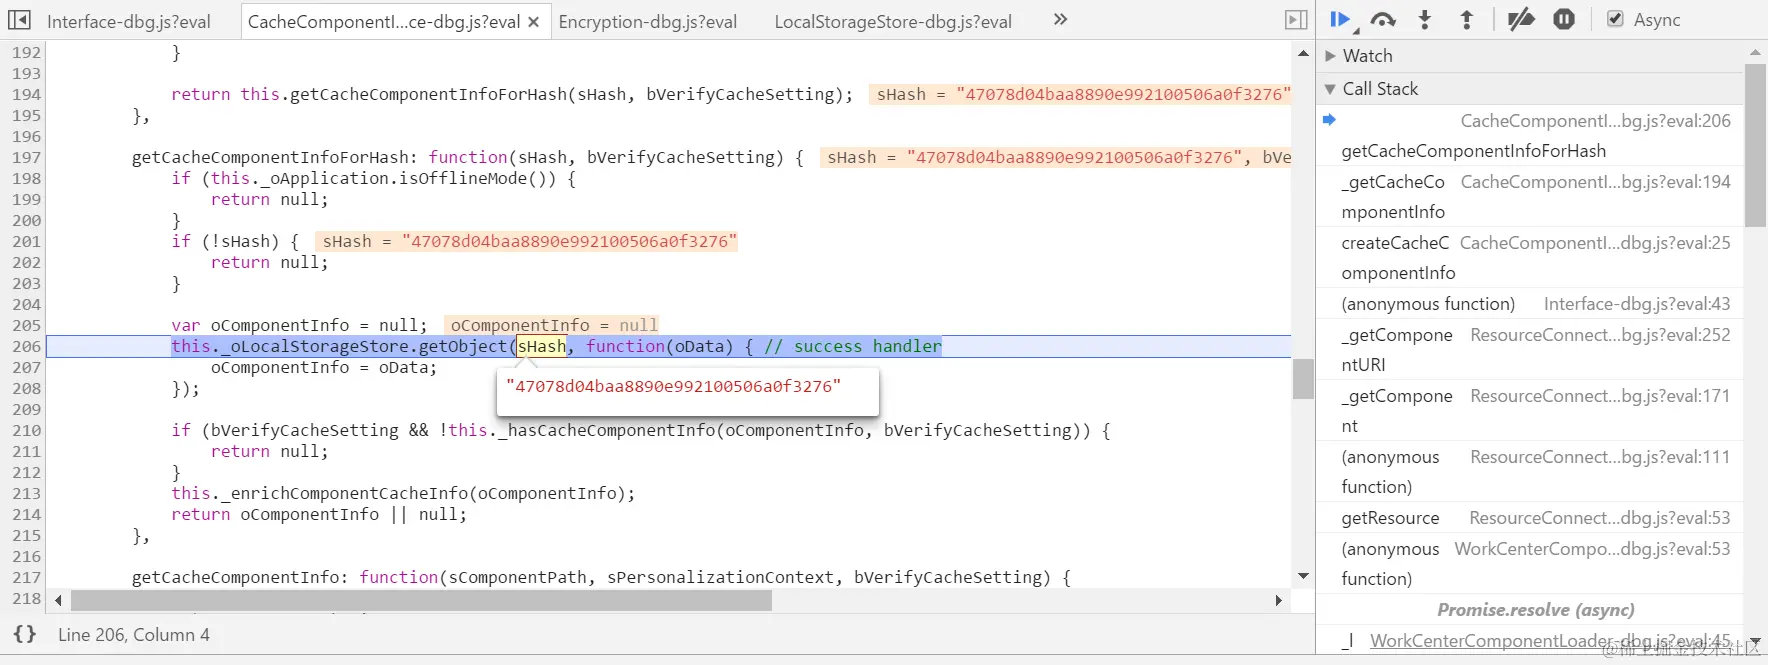The height and width of the screenshot is (665, 1768).
Task: Click 'oComponentInfo = null' inline value on line 205
Action: point(554,325)
